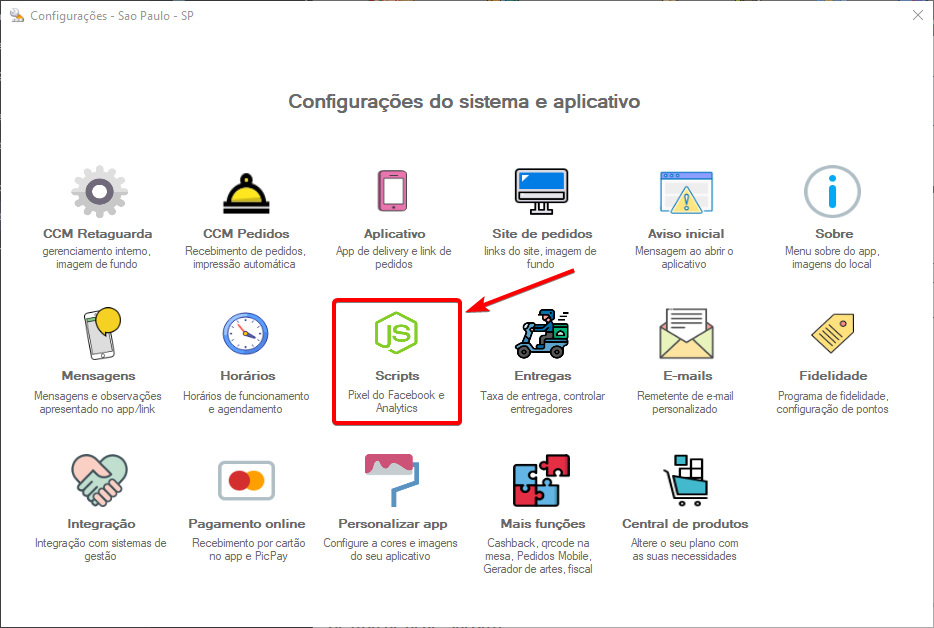Select the Horários clock icon

click(245, 334)
